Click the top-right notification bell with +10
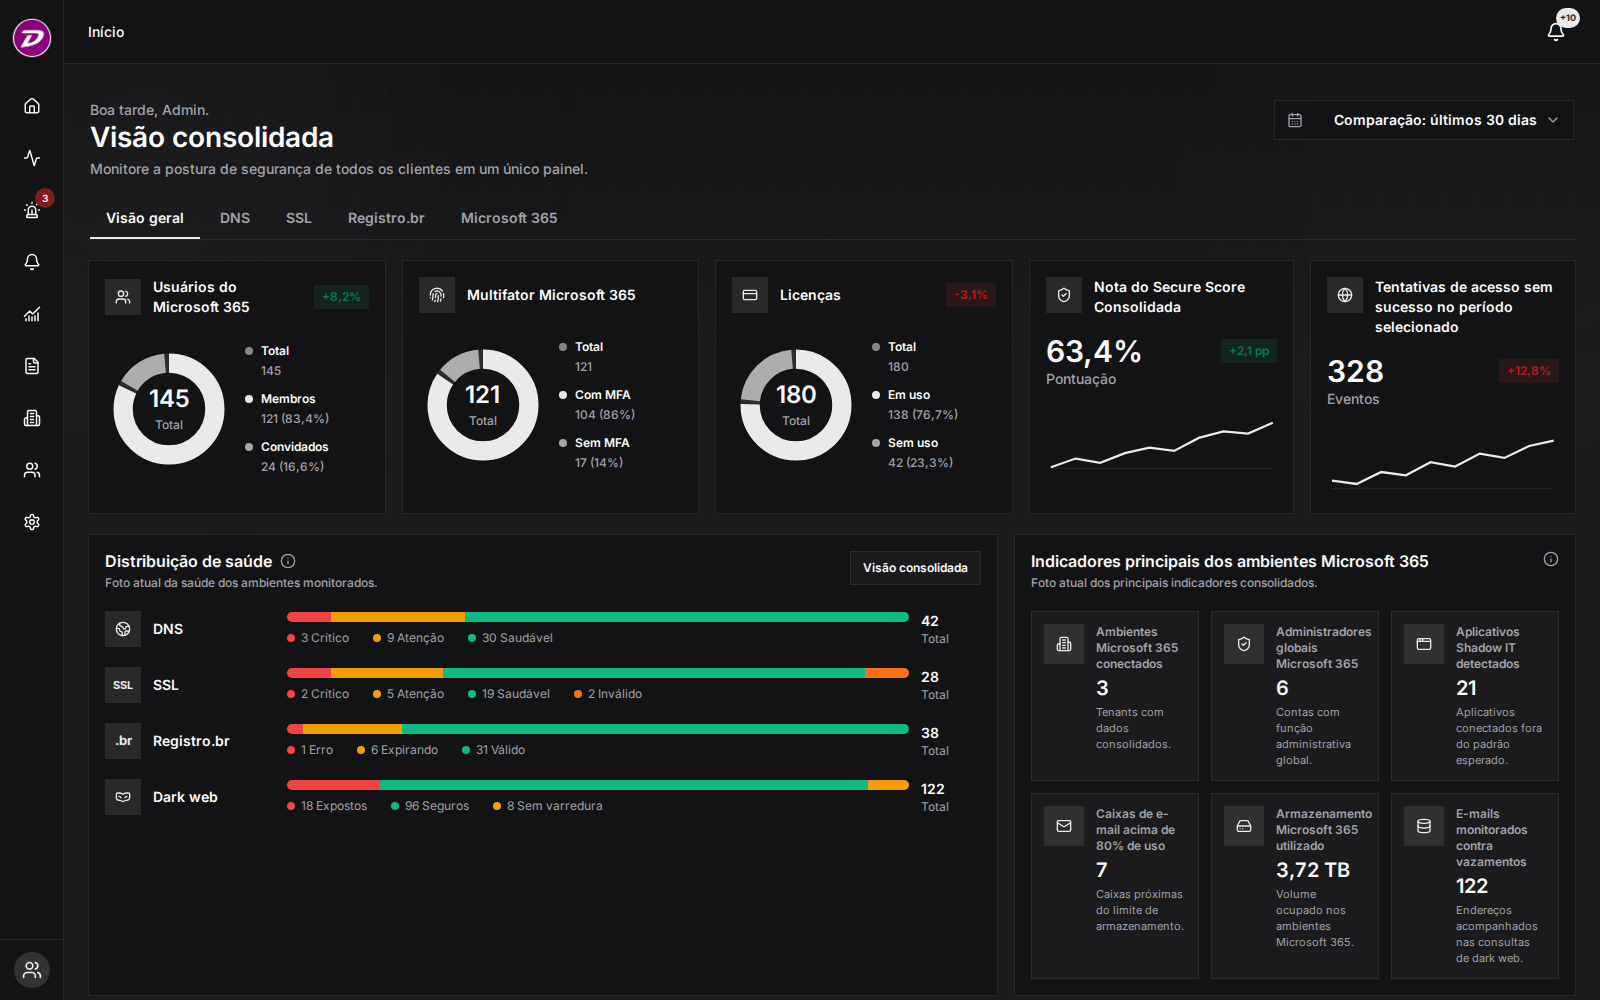 1556,32
